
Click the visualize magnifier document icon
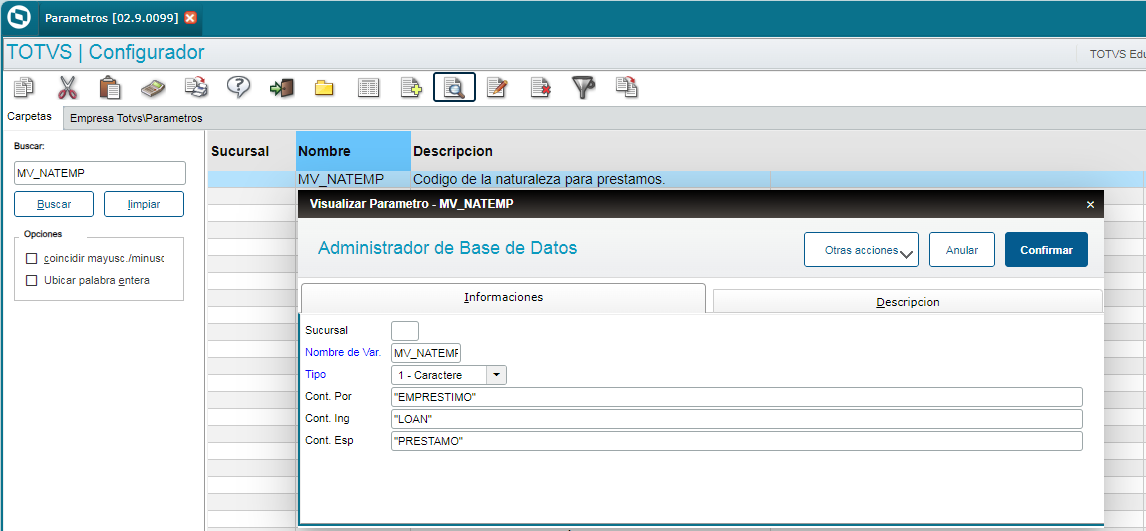[x=455, y=88]
